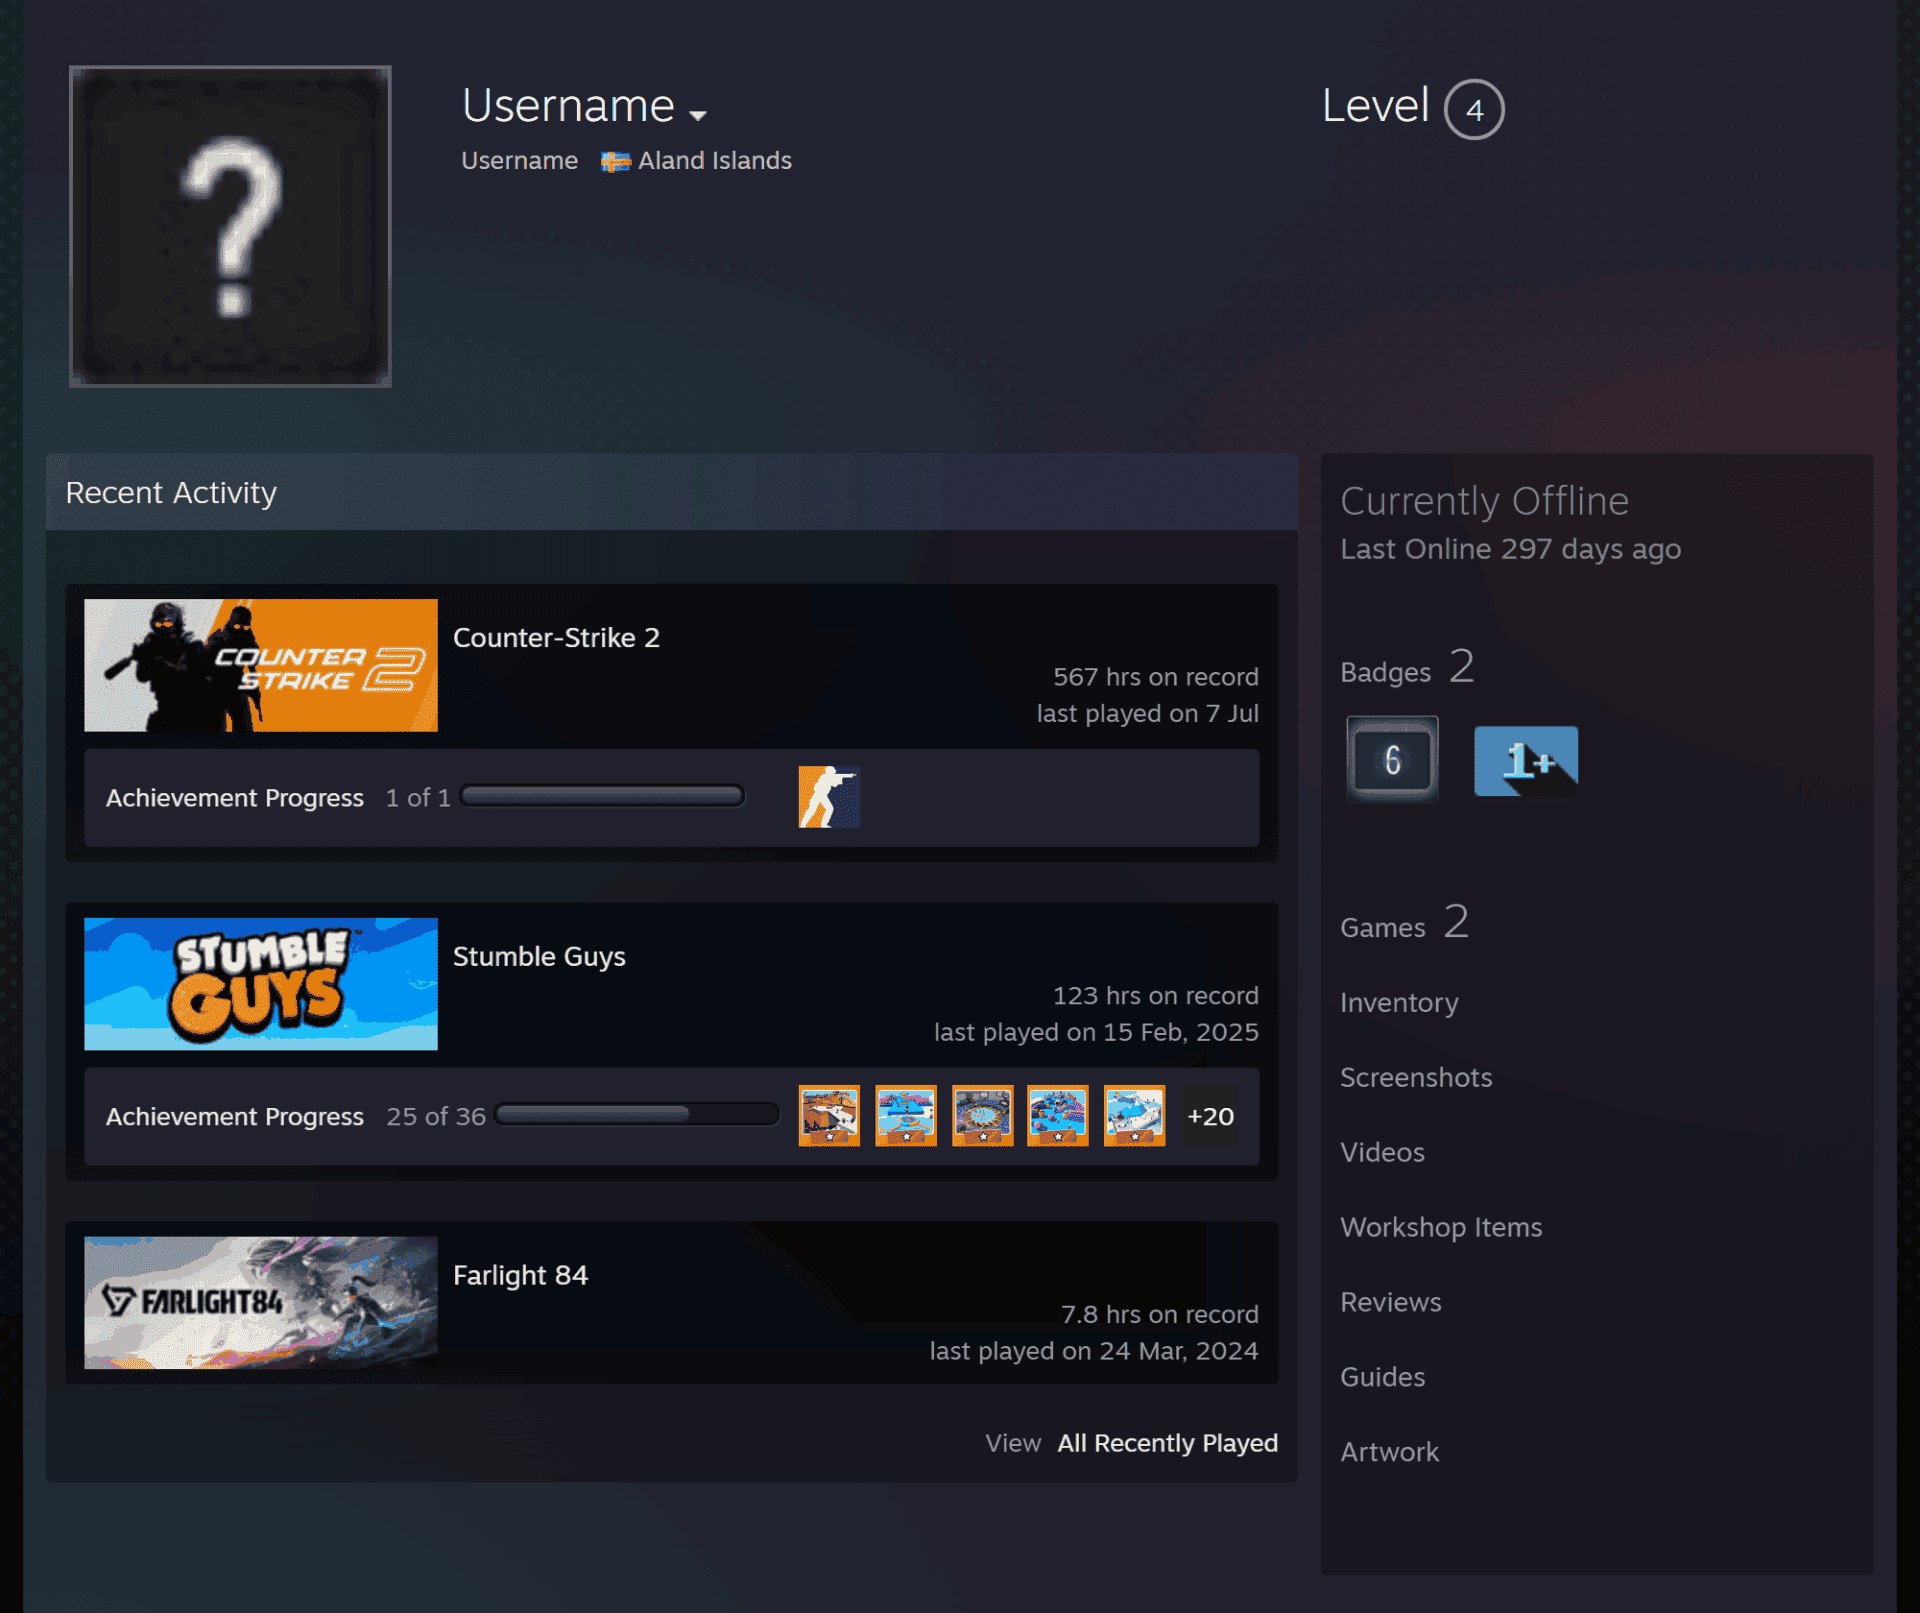Open the Farlight 84 title link
The height and width of the screenshot is (1613, 1920).
[520, 1276]
